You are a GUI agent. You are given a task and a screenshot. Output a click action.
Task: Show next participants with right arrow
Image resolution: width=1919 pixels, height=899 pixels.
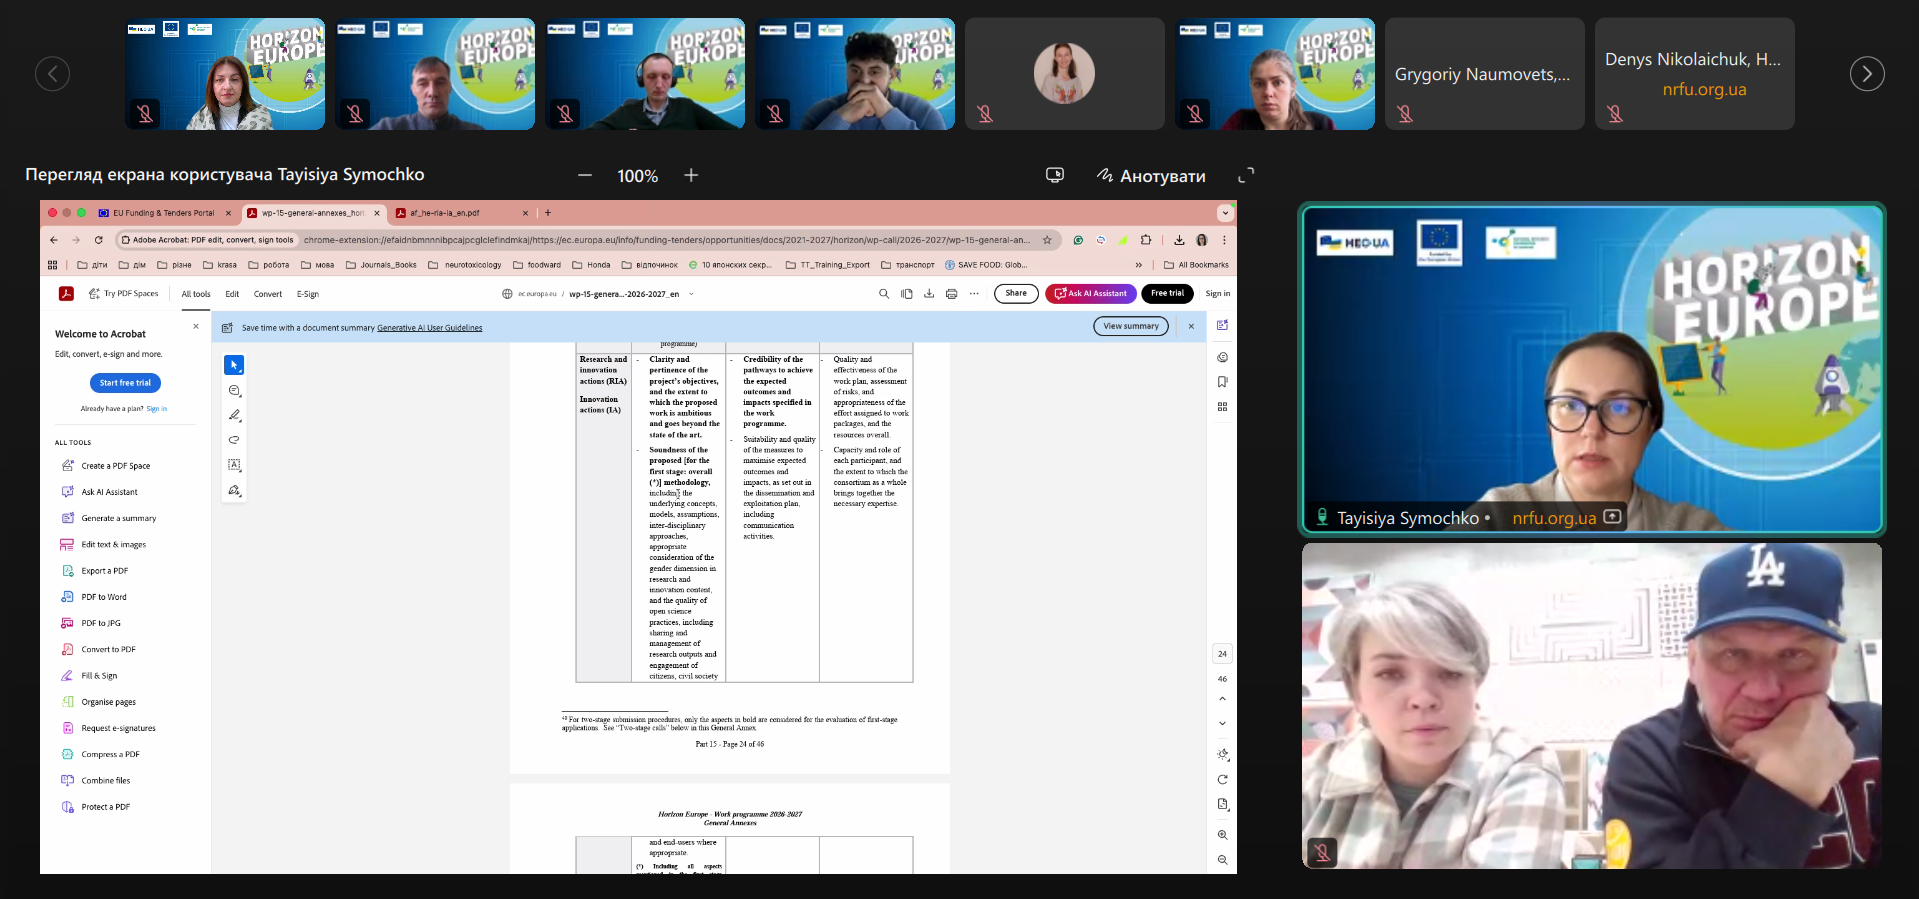1866,74
